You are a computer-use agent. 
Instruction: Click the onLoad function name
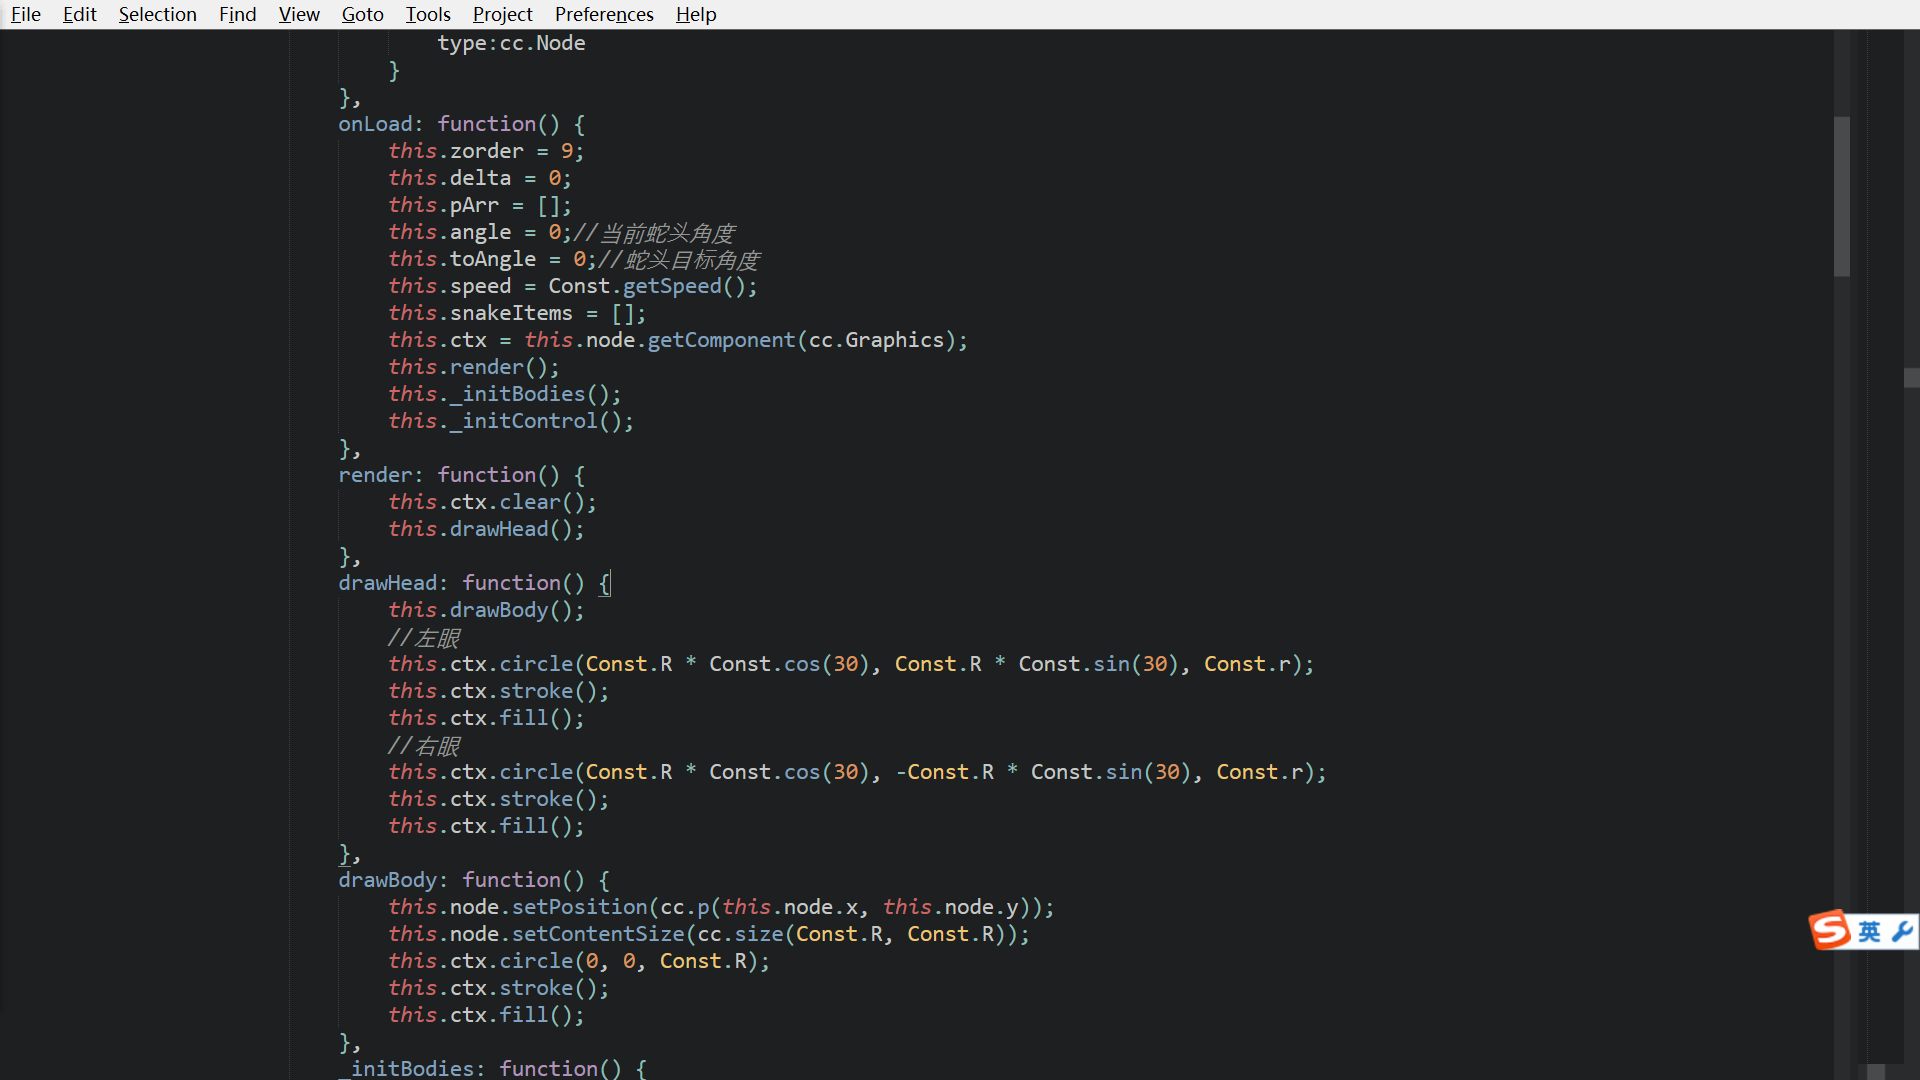[375, 124]
